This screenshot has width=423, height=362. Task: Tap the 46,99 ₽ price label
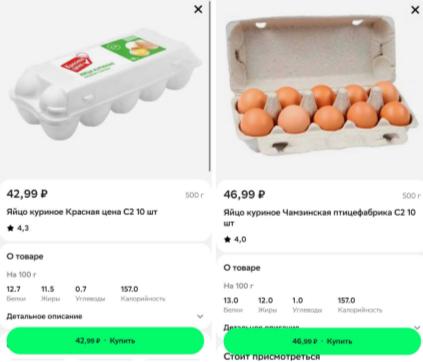(244, 194)
